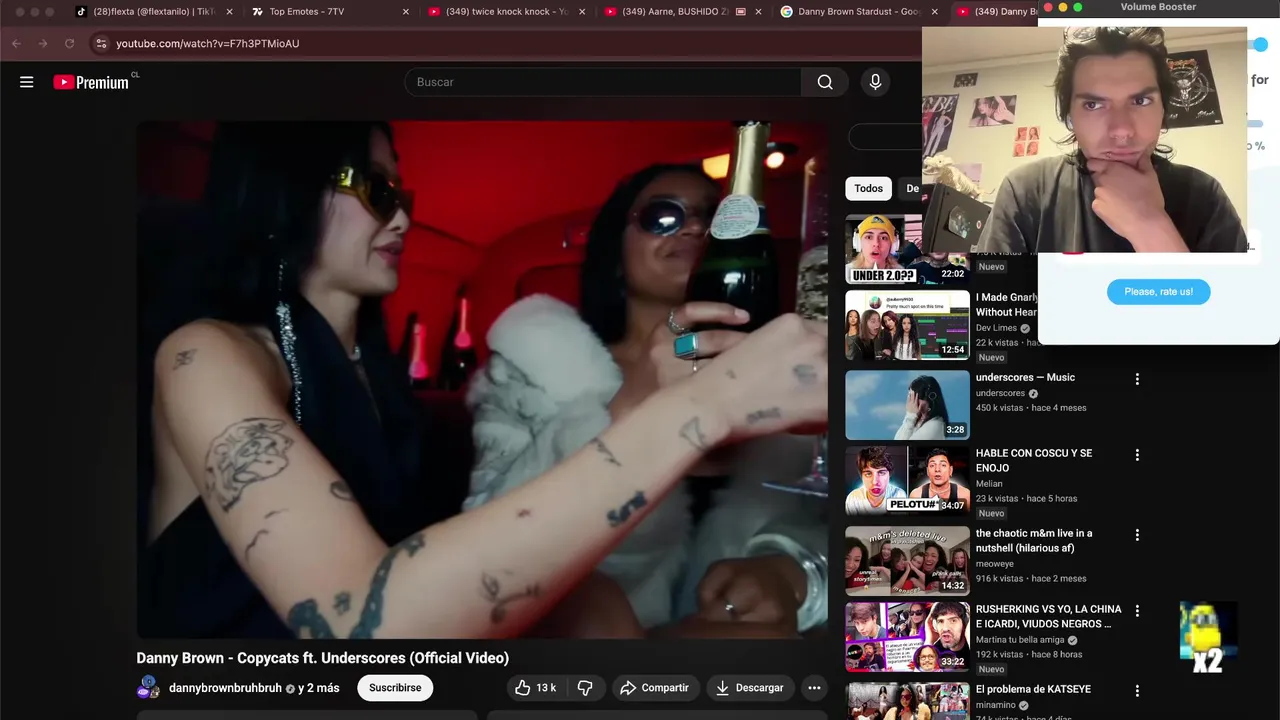Open the chaotic m&m live title
The width and height of the screenshot is (1280, 720).
(x=1034, y=541)
